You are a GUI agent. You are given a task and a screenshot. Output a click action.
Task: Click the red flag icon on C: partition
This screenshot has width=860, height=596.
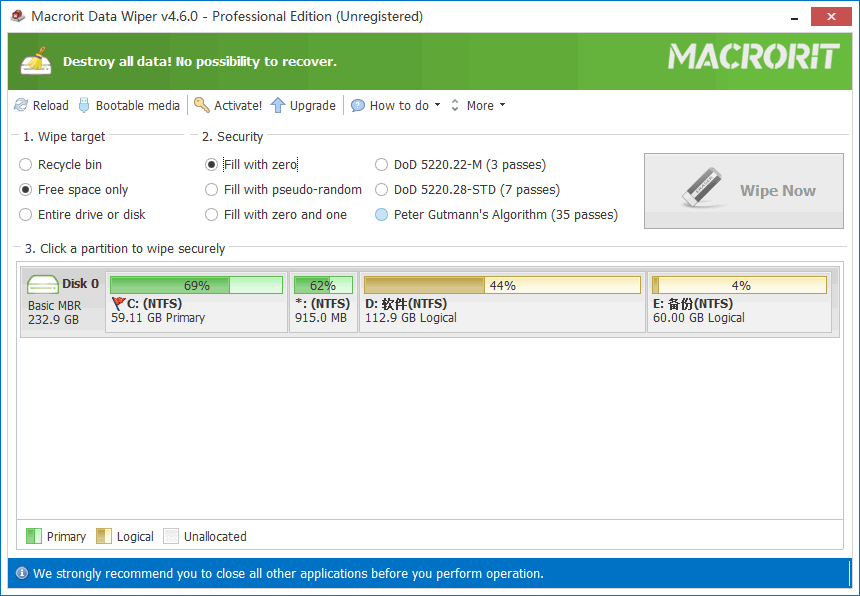click(118, 303)
